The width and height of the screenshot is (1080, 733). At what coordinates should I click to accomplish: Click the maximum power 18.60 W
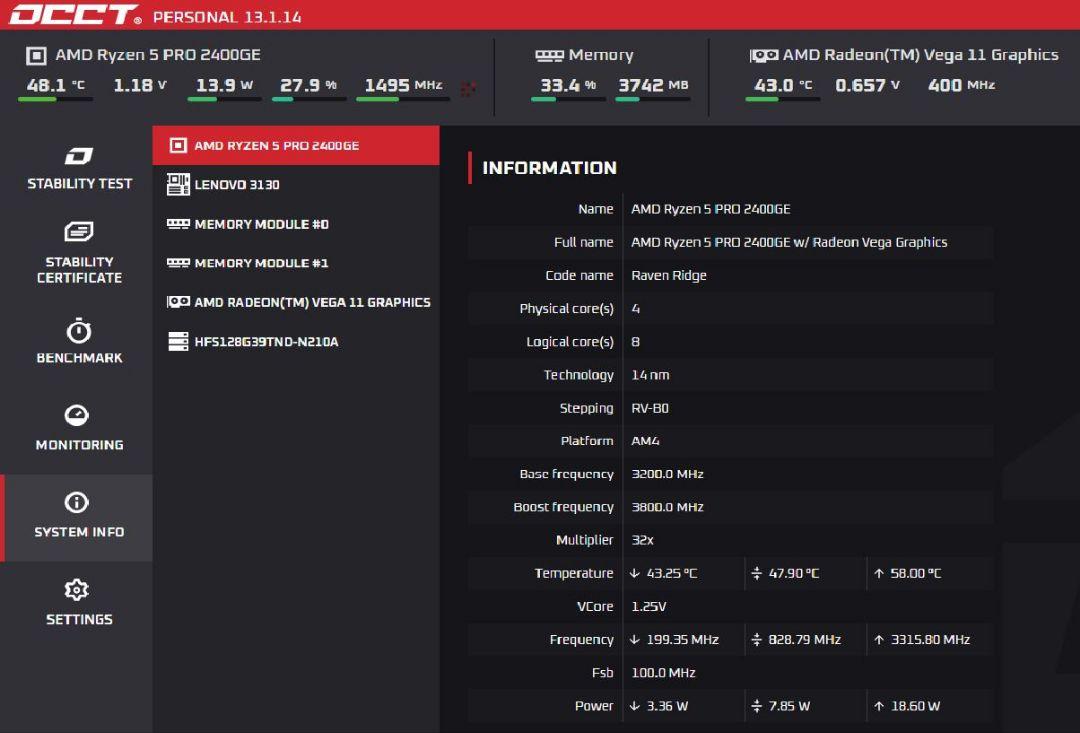(x=915, y=705)
